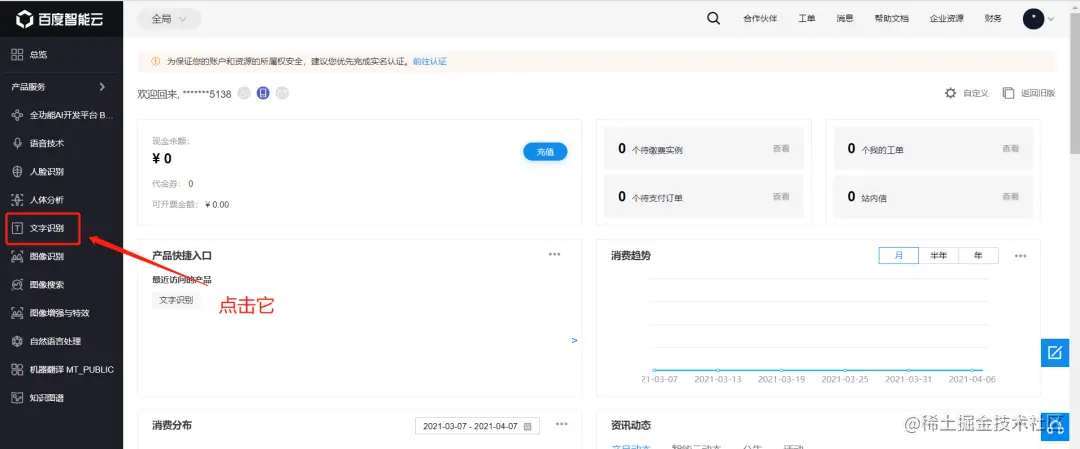Click 查看 for 站内信

pyautogui.click(x=1010, y=197)
